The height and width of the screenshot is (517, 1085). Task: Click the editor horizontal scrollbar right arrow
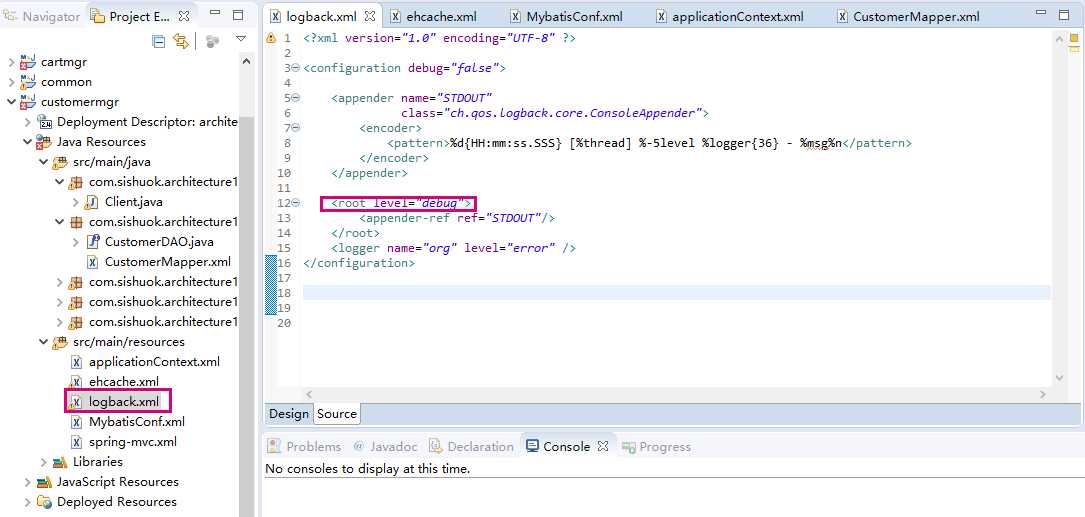pyautogui.click(x=1043, y=394)
